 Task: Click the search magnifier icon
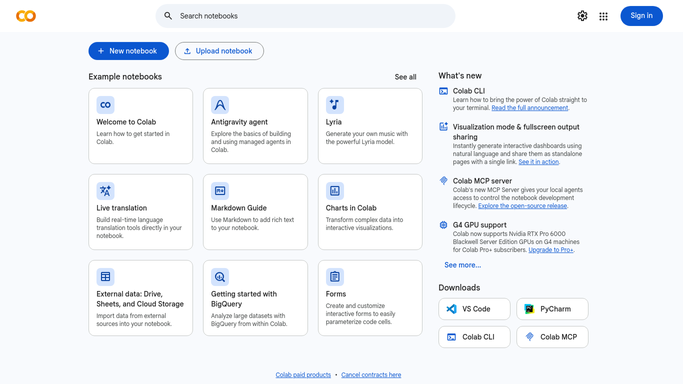click(x=168, y=16)
